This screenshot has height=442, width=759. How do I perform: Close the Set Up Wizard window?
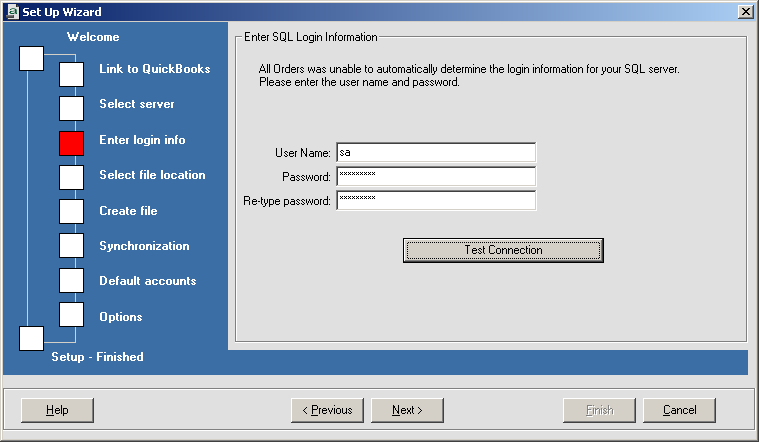click(x=745, y=11)
